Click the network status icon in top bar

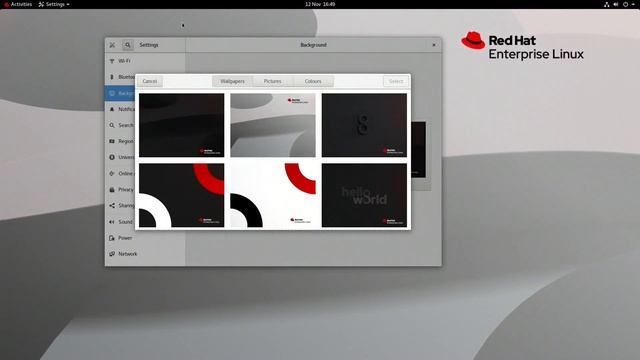607,4
